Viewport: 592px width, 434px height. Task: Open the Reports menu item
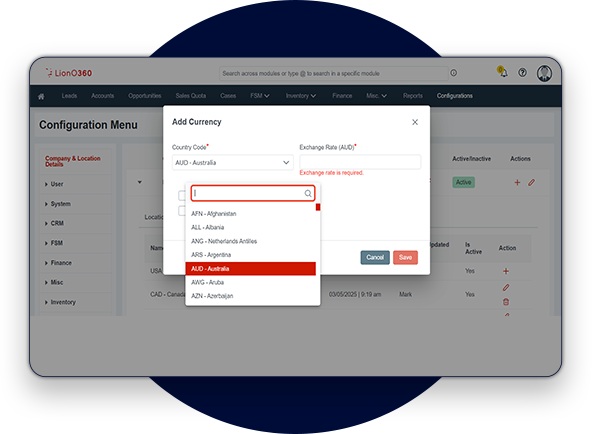pos(413,96)
